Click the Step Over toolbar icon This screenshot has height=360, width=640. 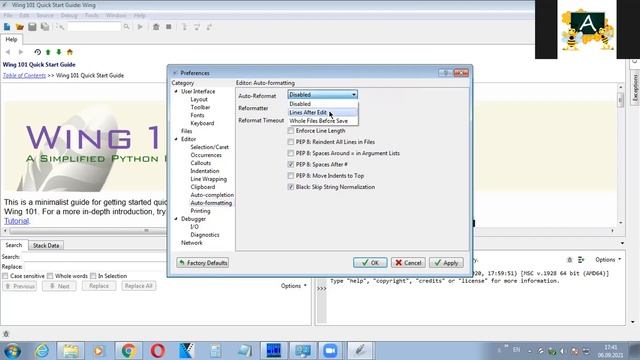click(197, 27)
